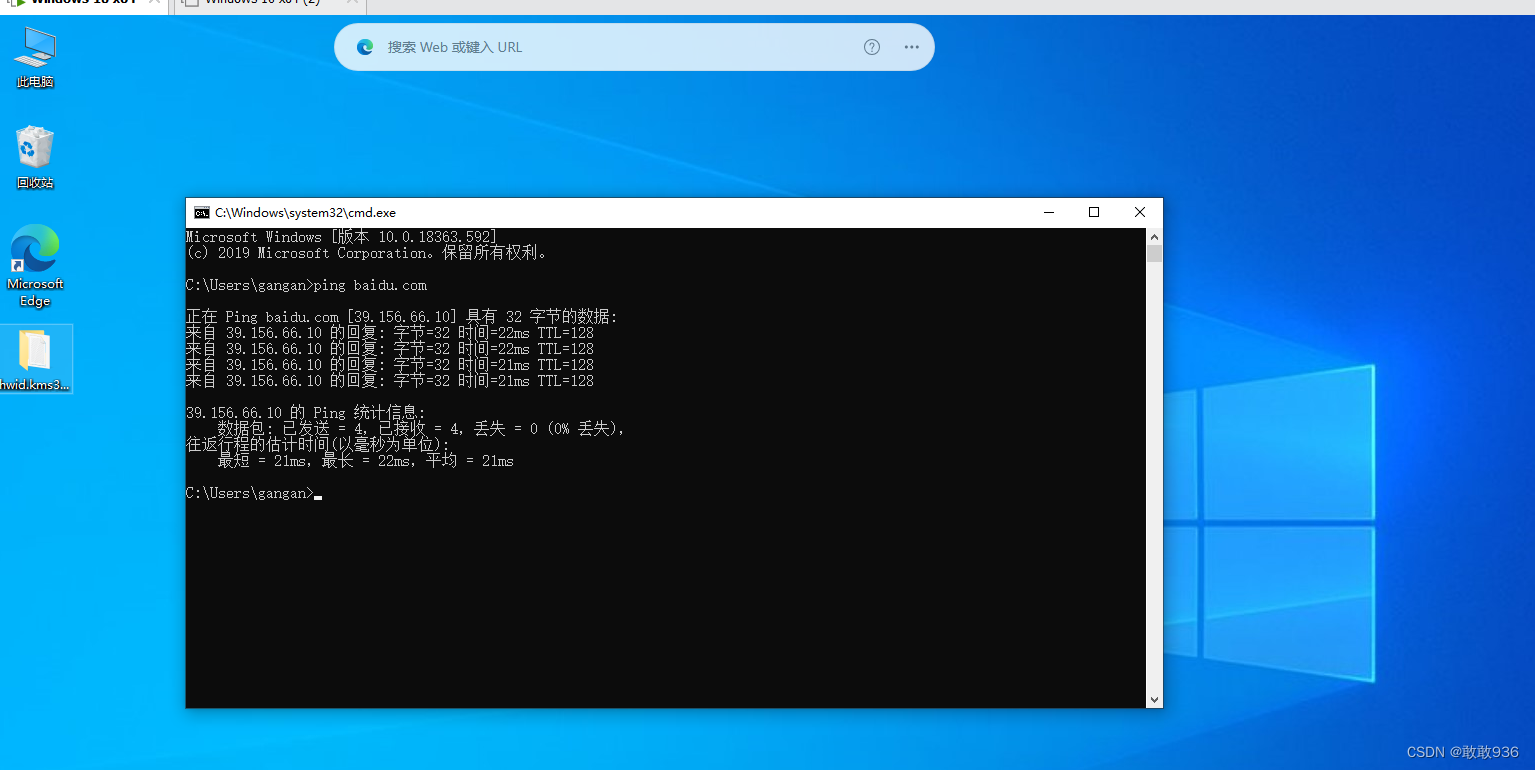1535x770 pixels.
Task: Click the '正在 Ping baidu.com [39.156.66.10]' line
Action: pos(402,317)
